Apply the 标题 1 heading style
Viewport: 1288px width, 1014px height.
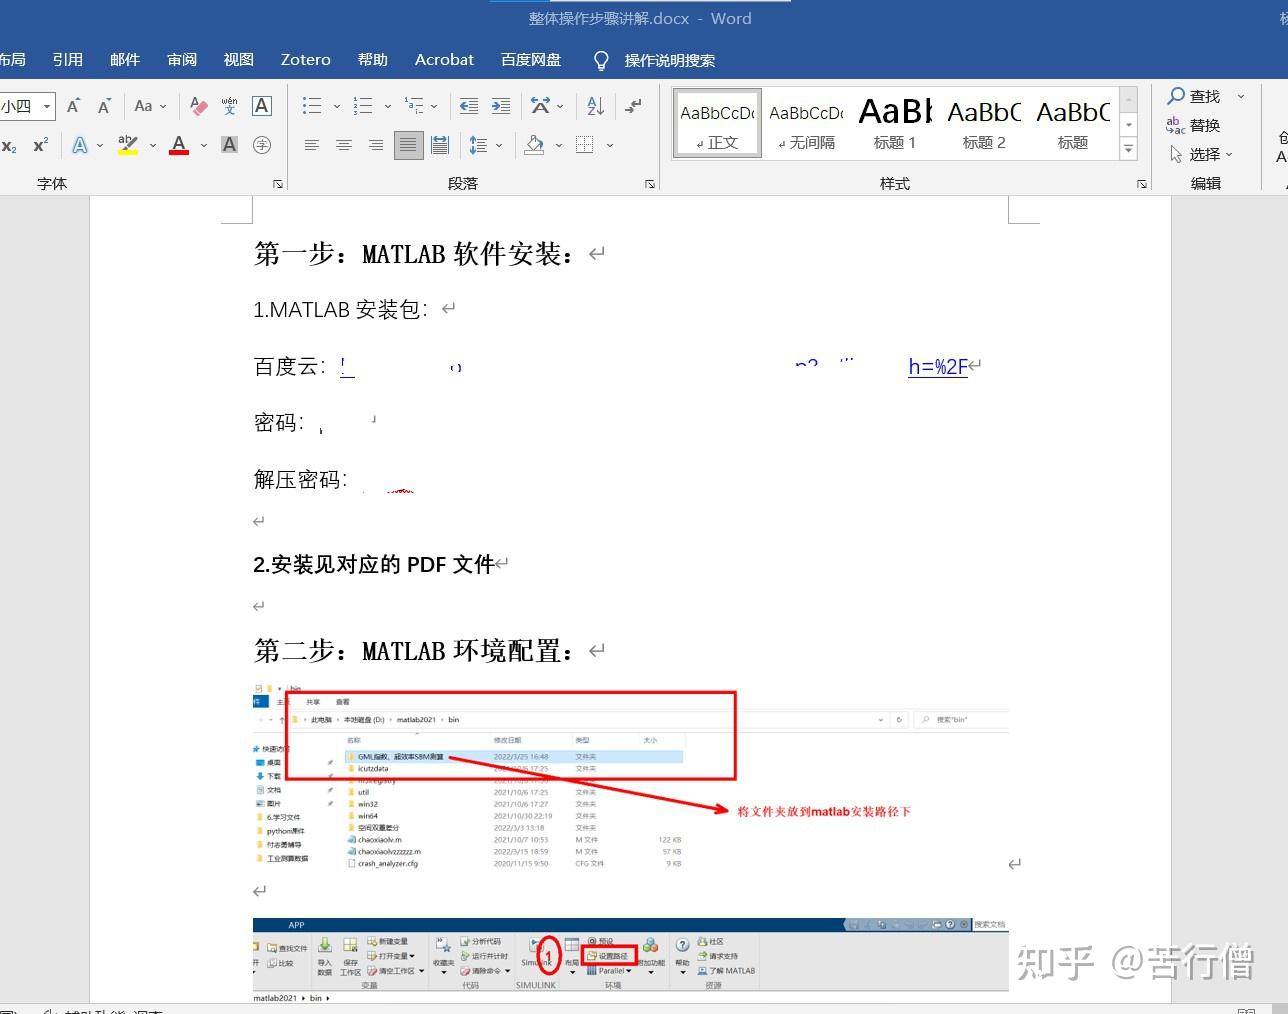[x=893, y=122]
